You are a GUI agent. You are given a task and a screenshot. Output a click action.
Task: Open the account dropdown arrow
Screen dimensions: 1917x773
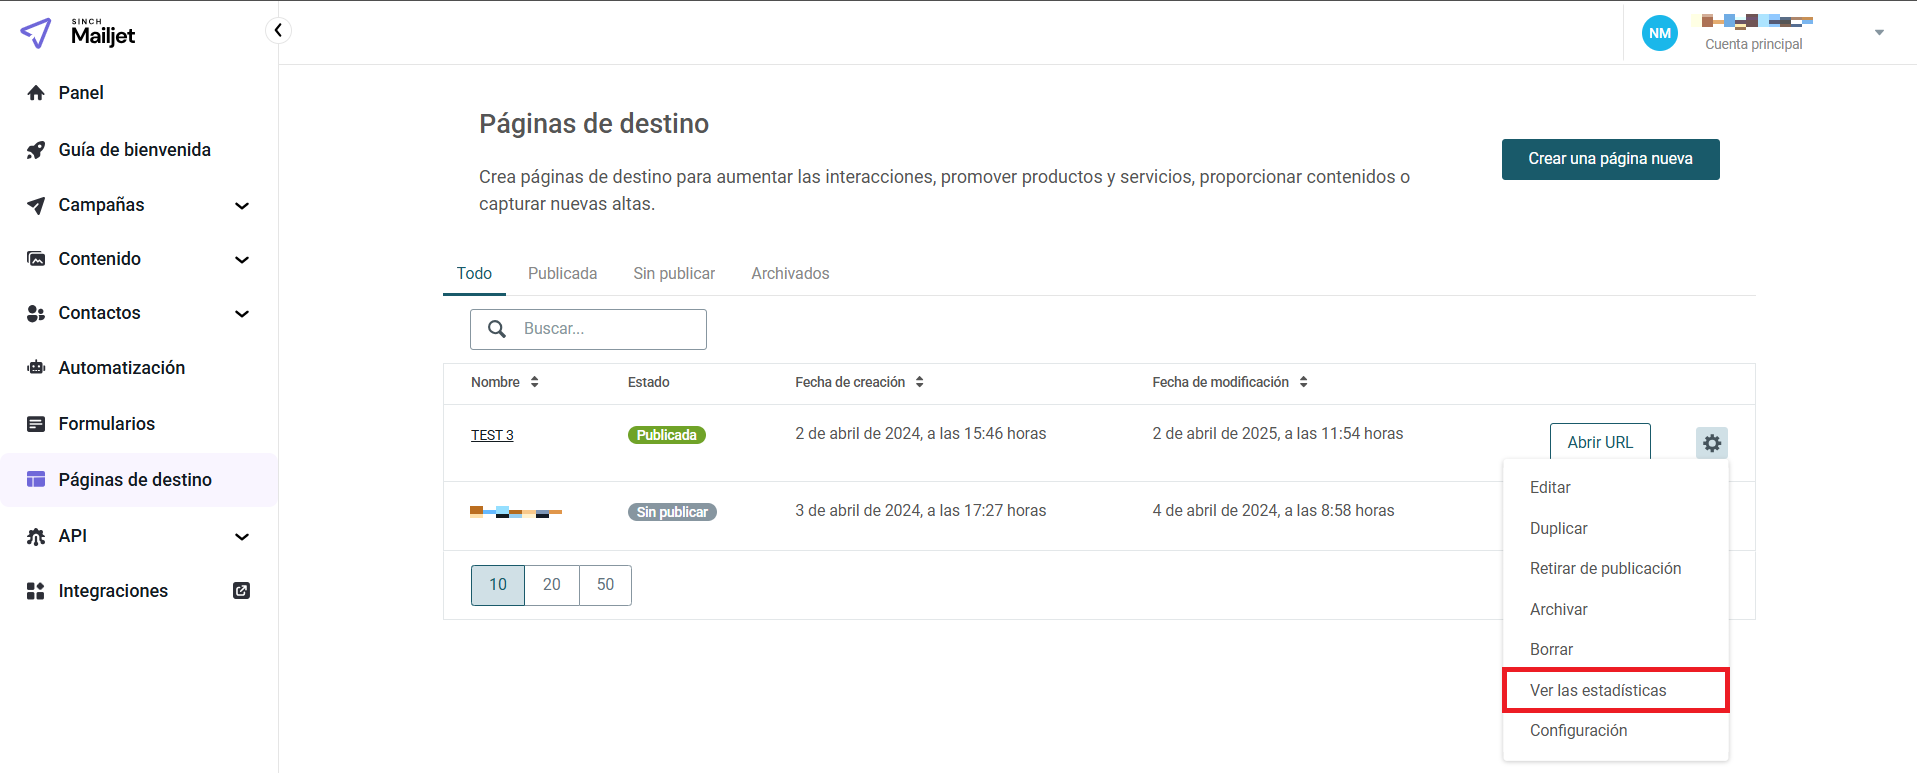[1879, 33]
